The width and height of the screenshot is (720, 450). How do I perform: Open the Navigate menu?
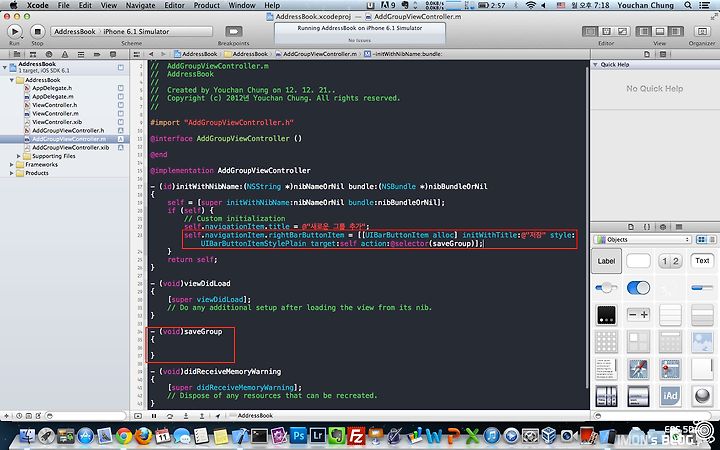140,6
